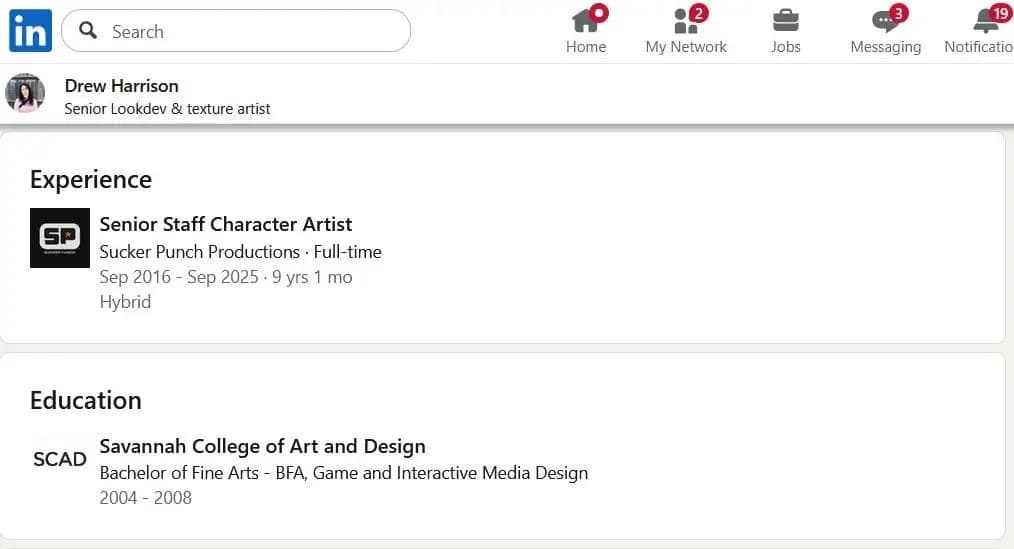Click the Experience section heading

click(x=91, y=180)
